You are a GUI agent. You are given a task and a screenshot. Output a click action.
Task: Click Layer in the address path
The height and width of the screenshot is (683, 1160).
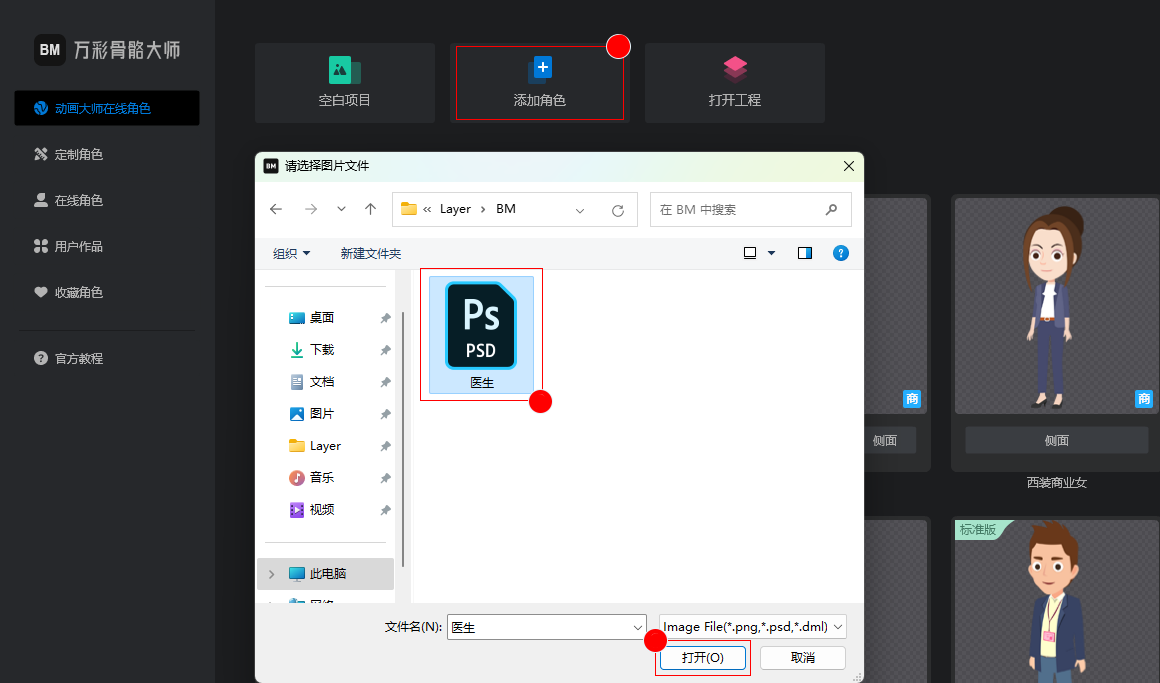[x=455, y=209]
